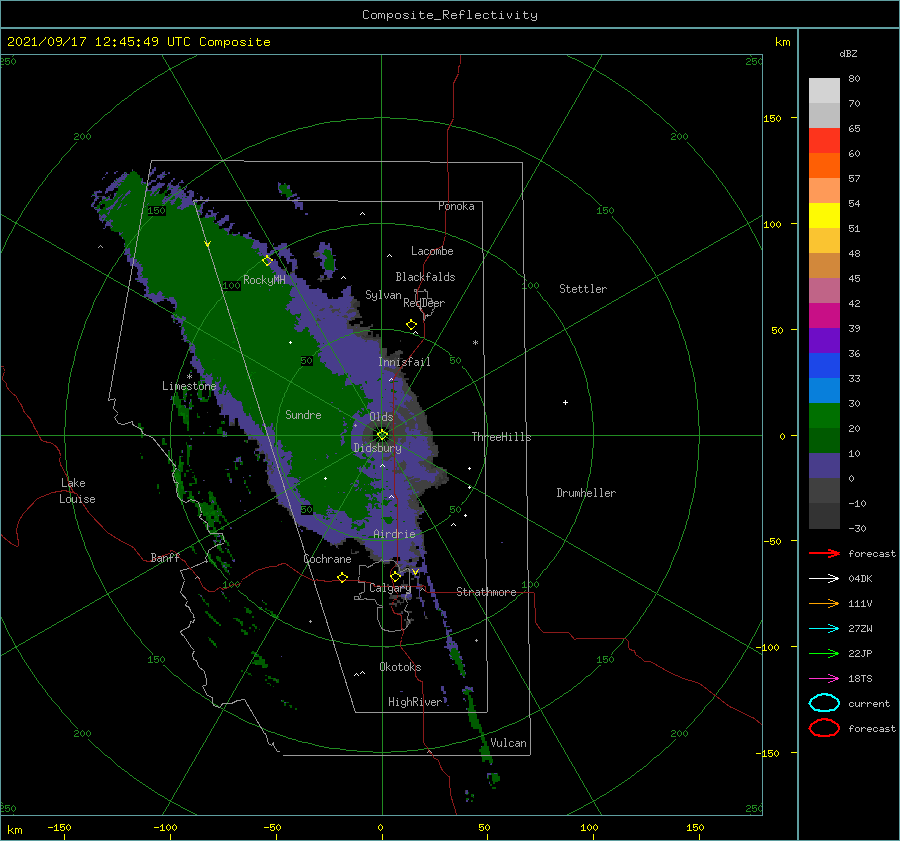Select the slate purple 10 dBZ swatch
This screenshot has height=841, width=900.
click(x=824, y=465)
